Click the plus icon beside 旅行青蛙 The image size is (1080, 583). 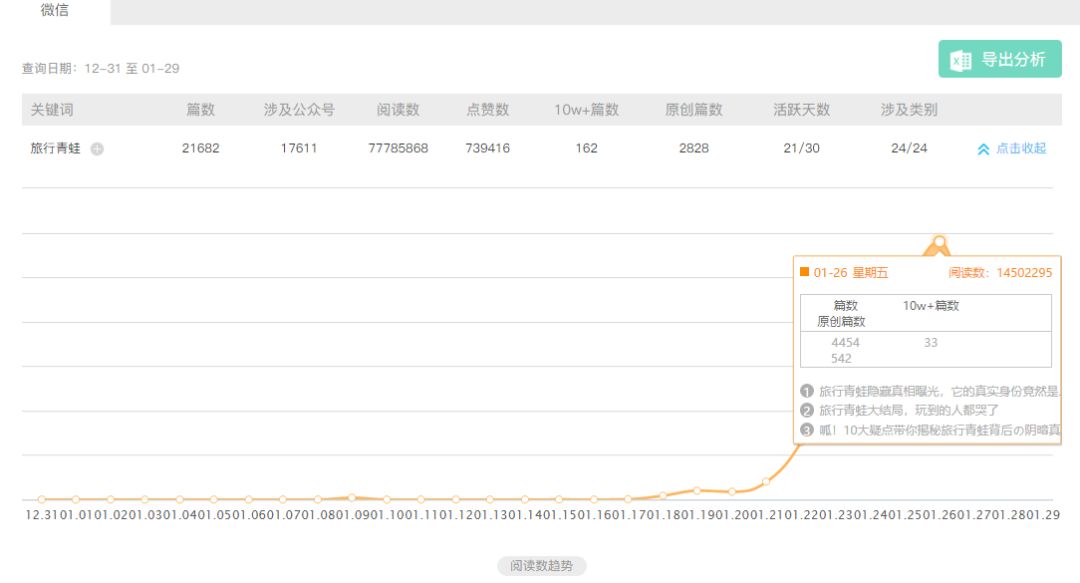pyautogui.click(x=97, y=149)
